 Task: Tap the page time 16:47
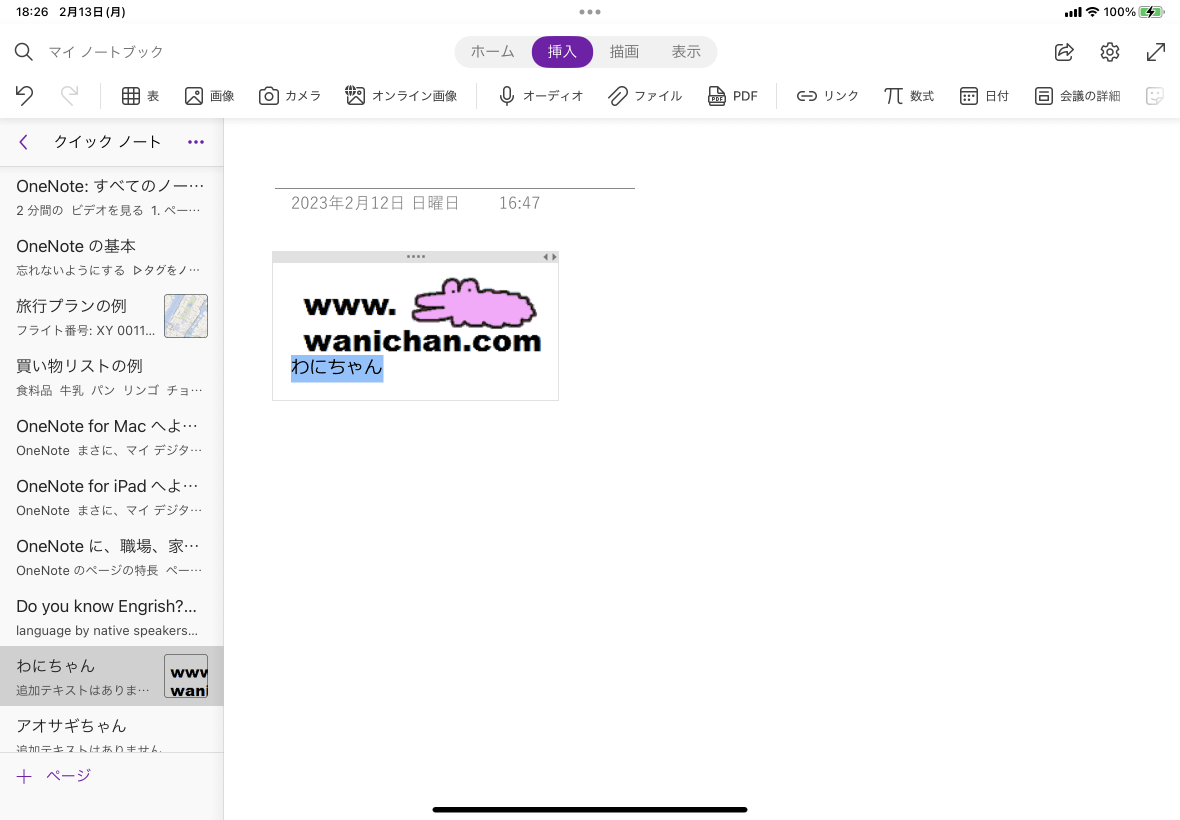click(519, 203)
